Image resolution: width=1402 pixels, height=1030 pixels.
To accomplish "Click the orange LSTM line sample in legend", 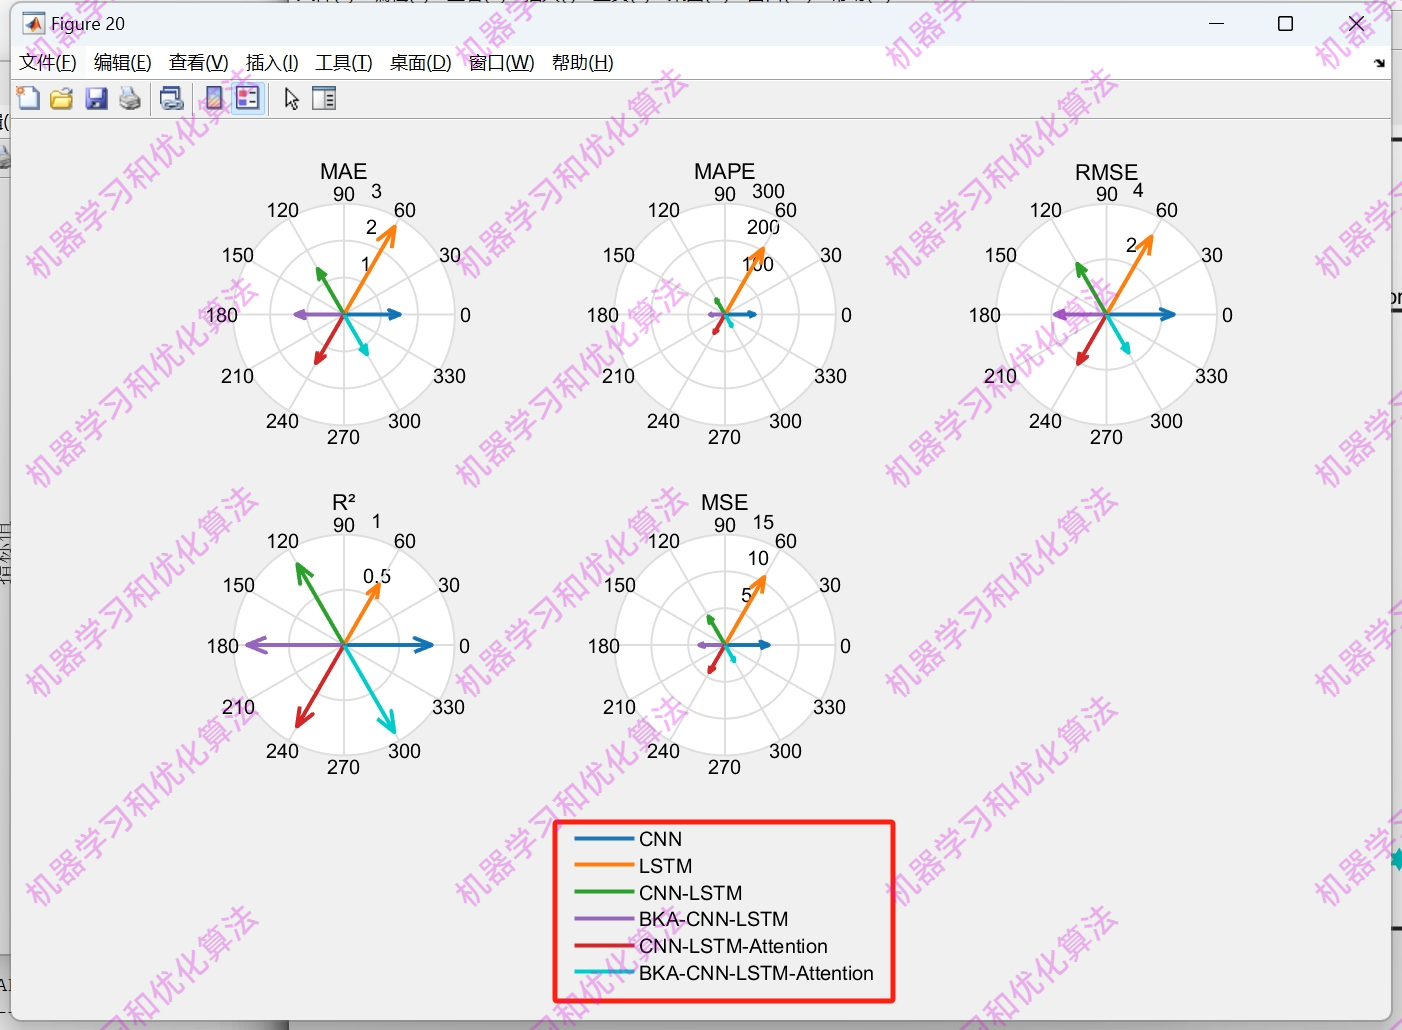I will (604, 866).
